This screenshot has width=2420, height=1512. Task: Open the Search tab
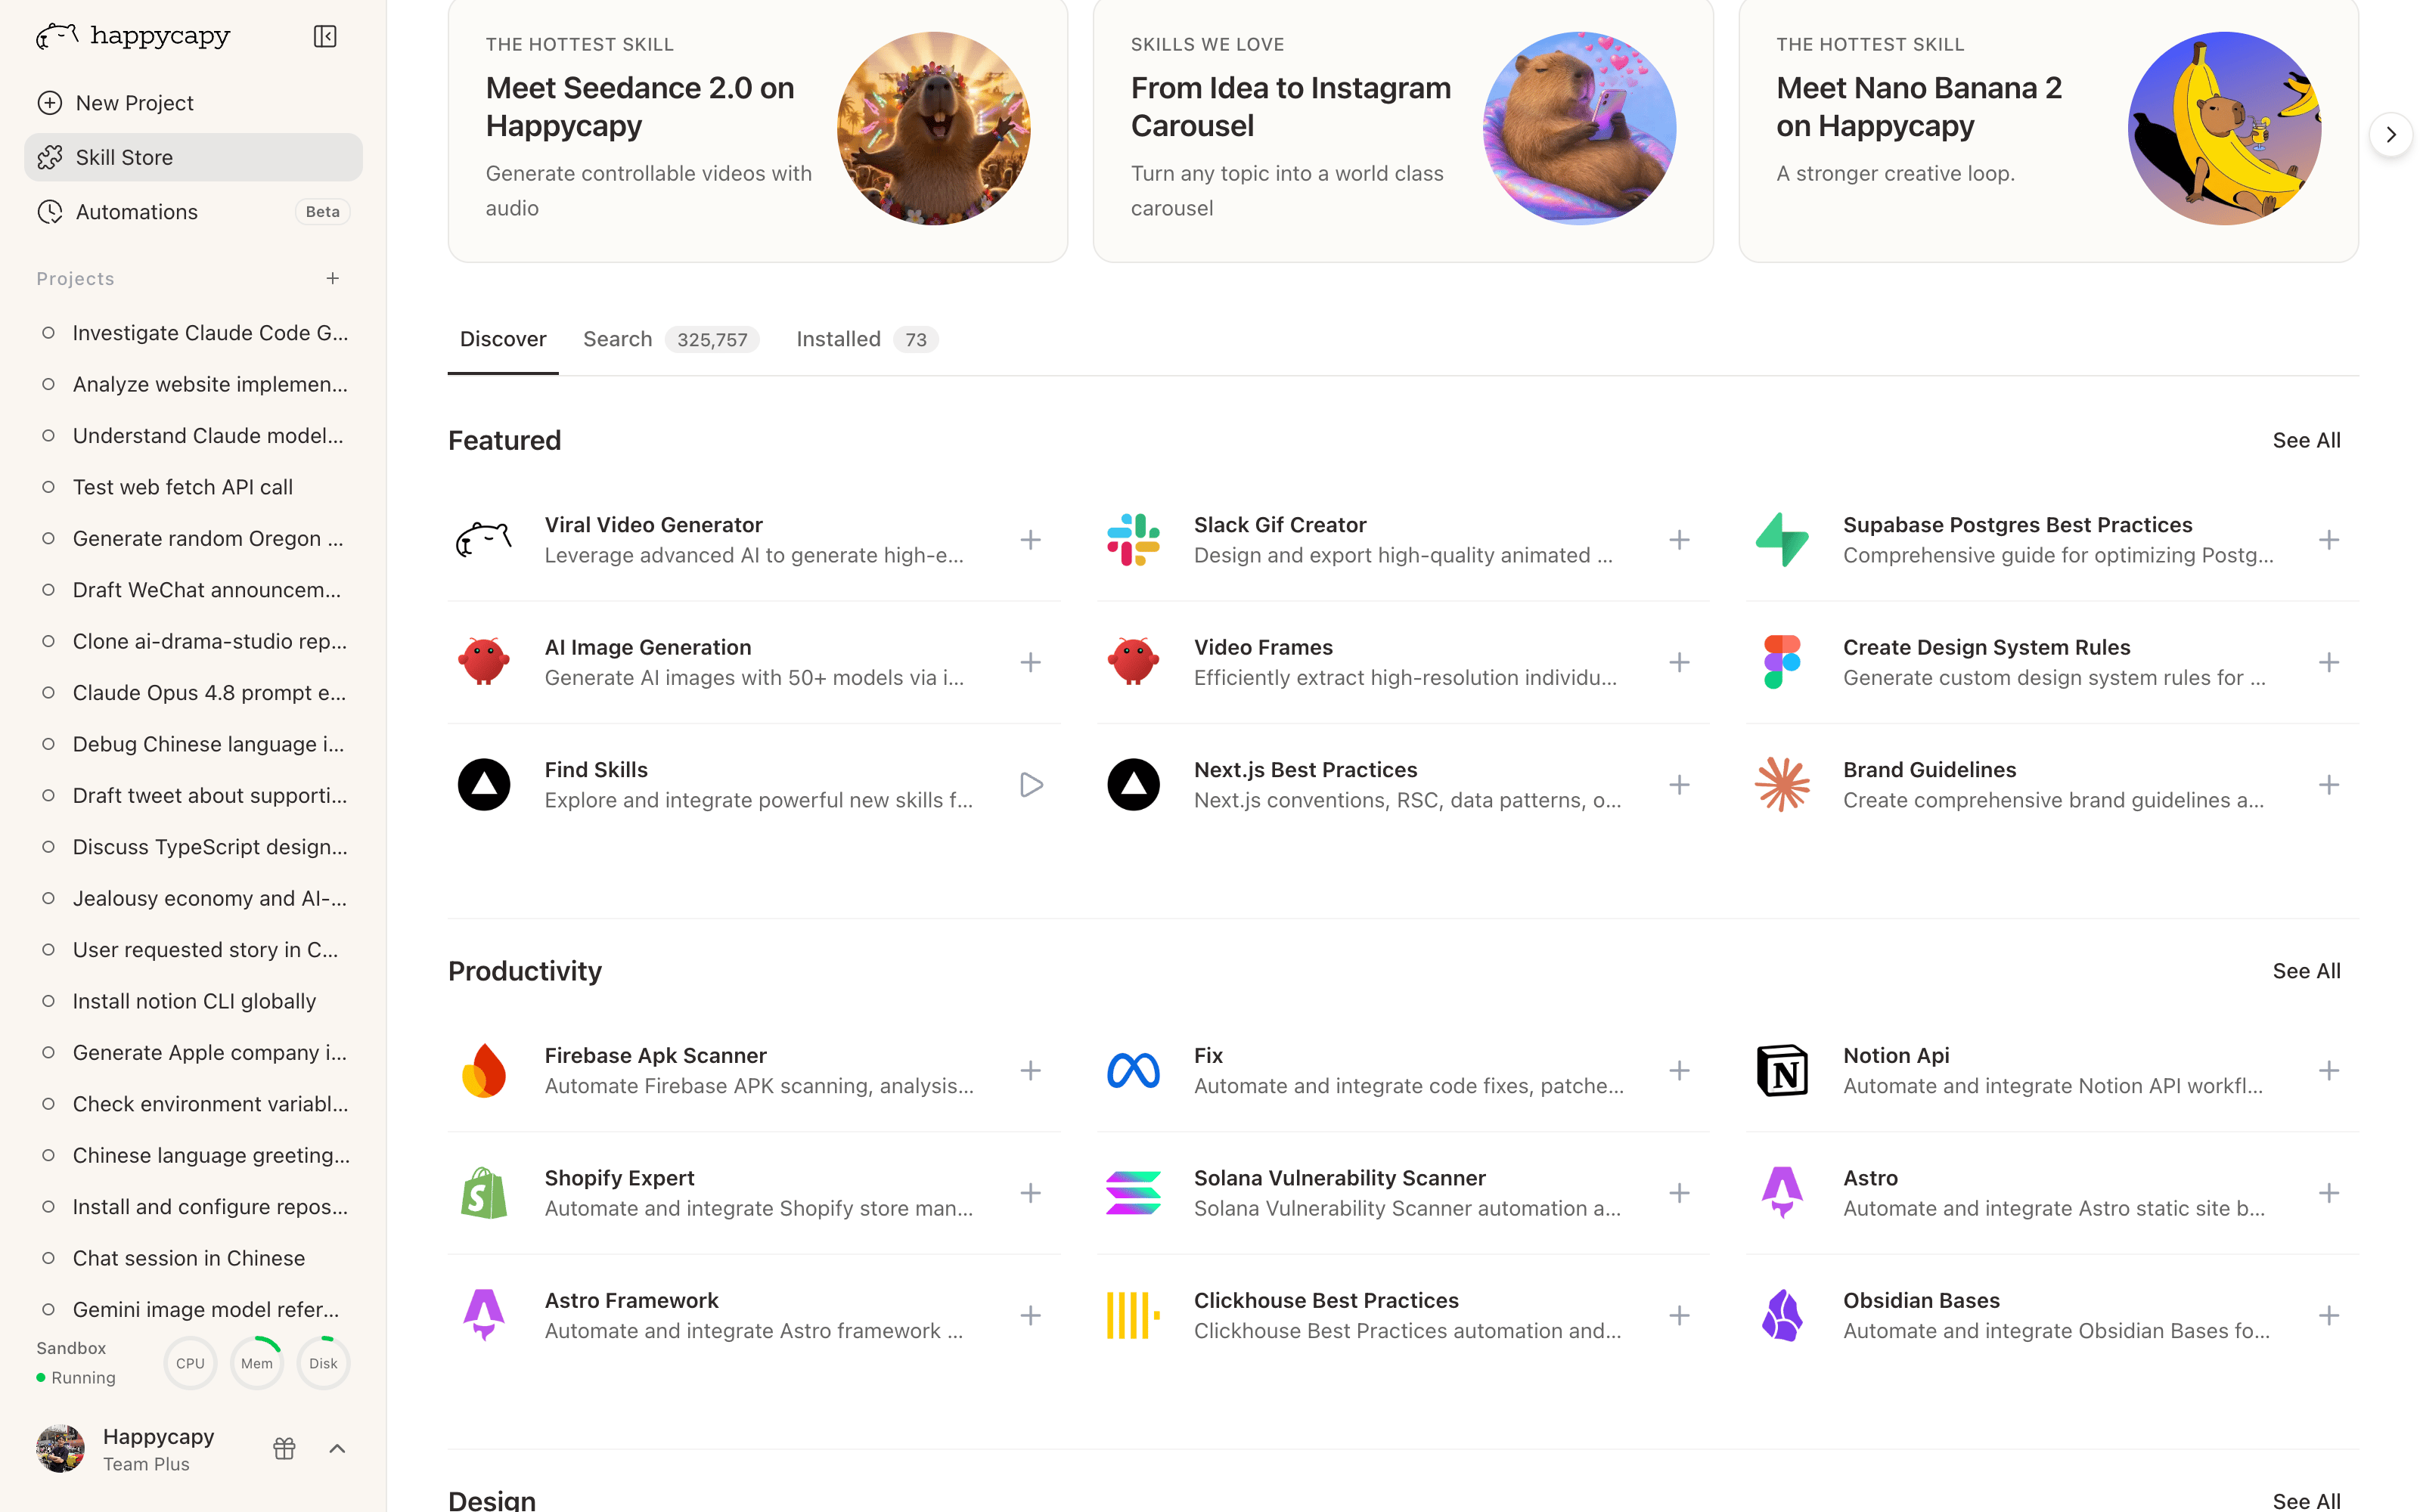click(x=670, y=339)
